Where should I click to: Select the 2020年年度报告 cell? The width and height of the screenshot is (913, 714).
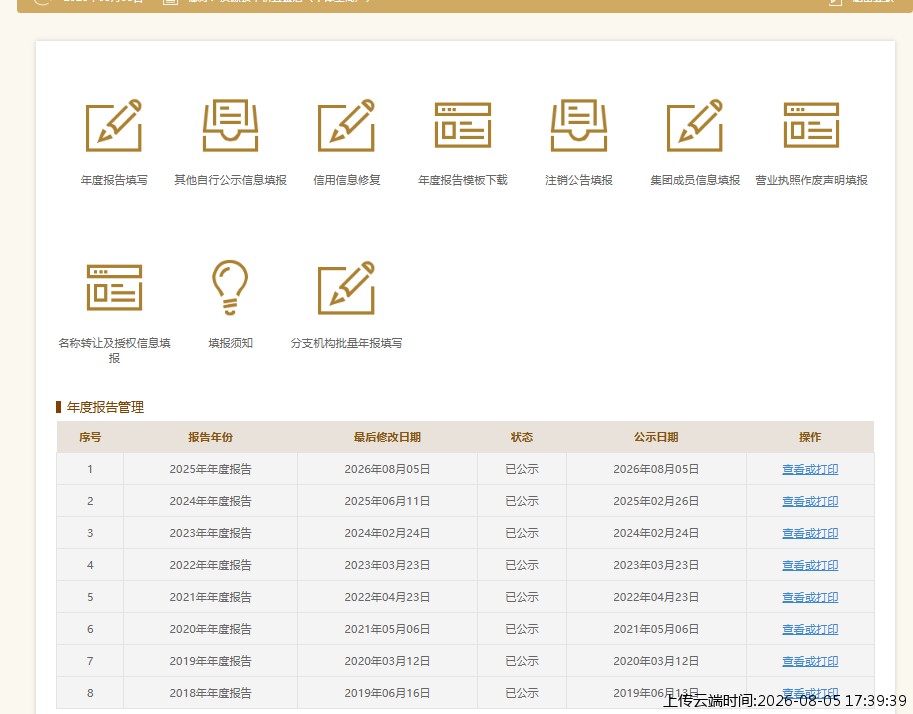210,629
